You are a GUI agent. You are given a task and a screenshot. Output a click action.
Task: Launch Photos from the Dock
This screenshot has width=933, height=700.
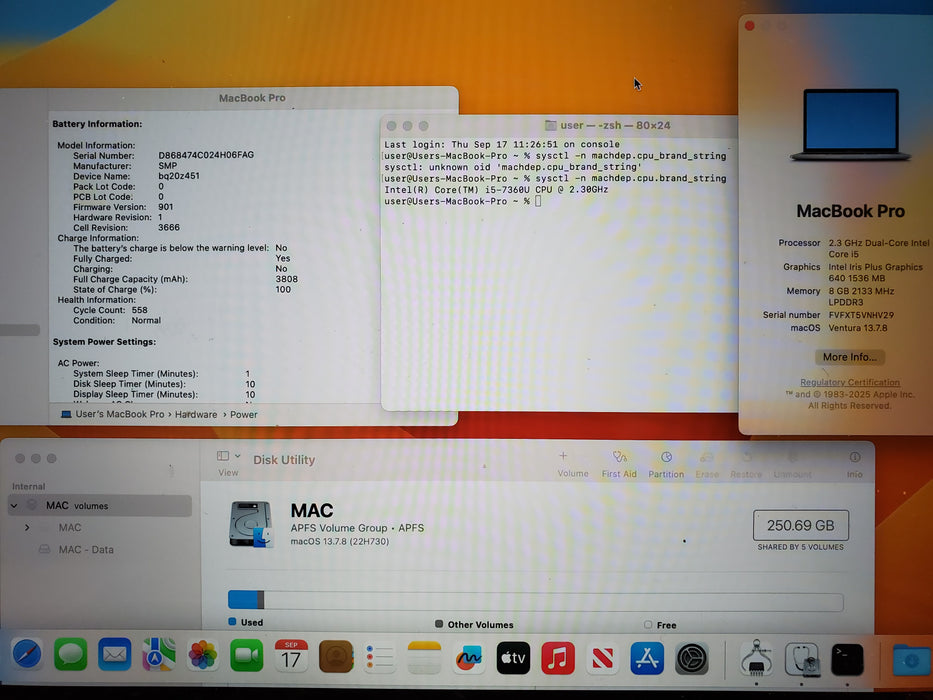coord(203,656)
